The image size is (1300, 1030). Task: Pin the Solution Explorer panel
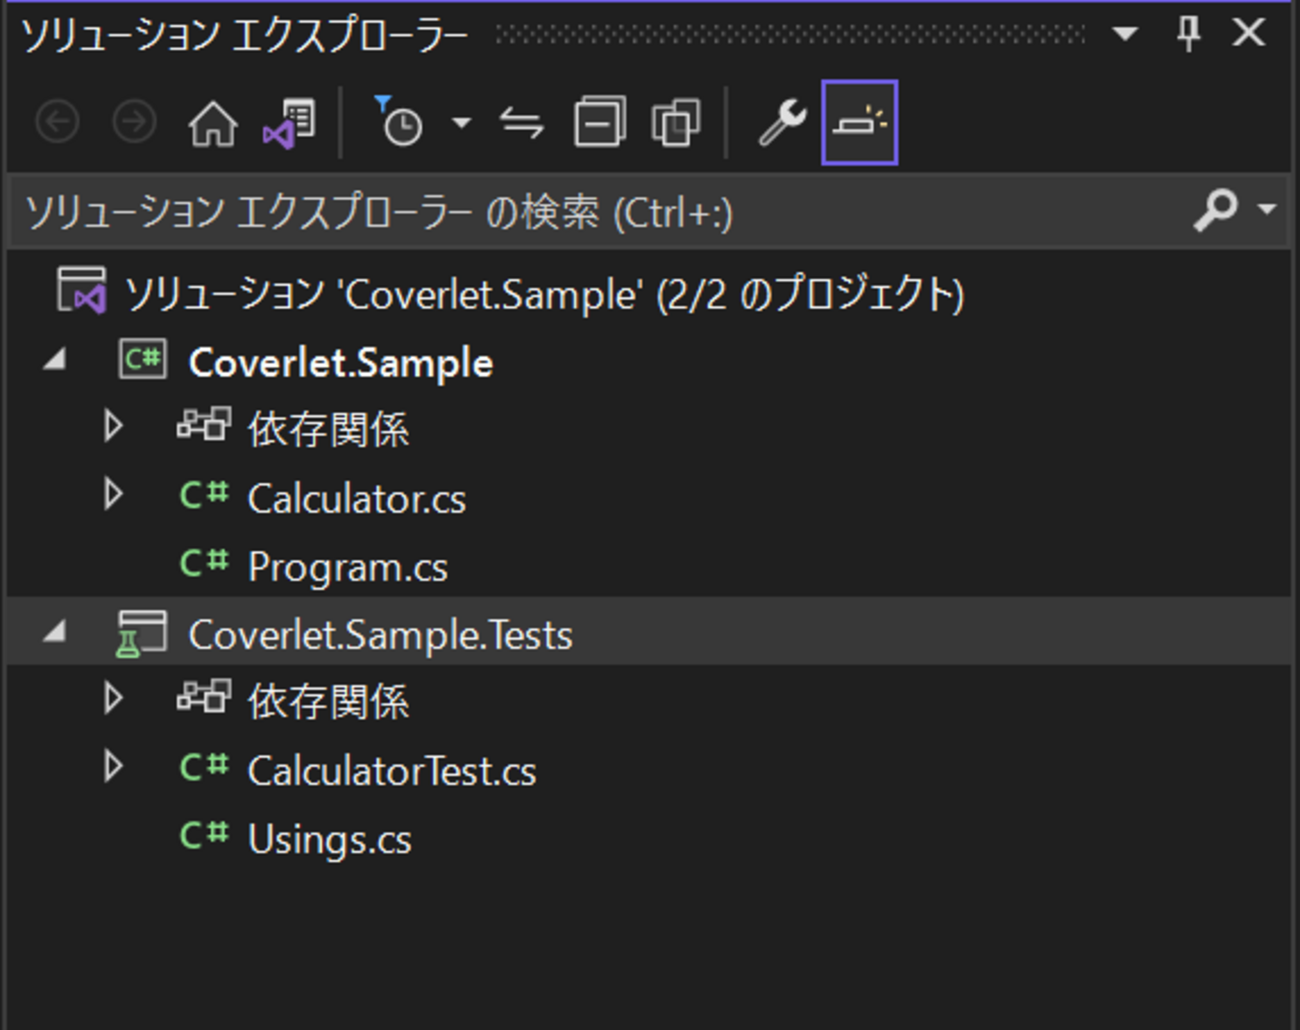[x=1188, y=34]
